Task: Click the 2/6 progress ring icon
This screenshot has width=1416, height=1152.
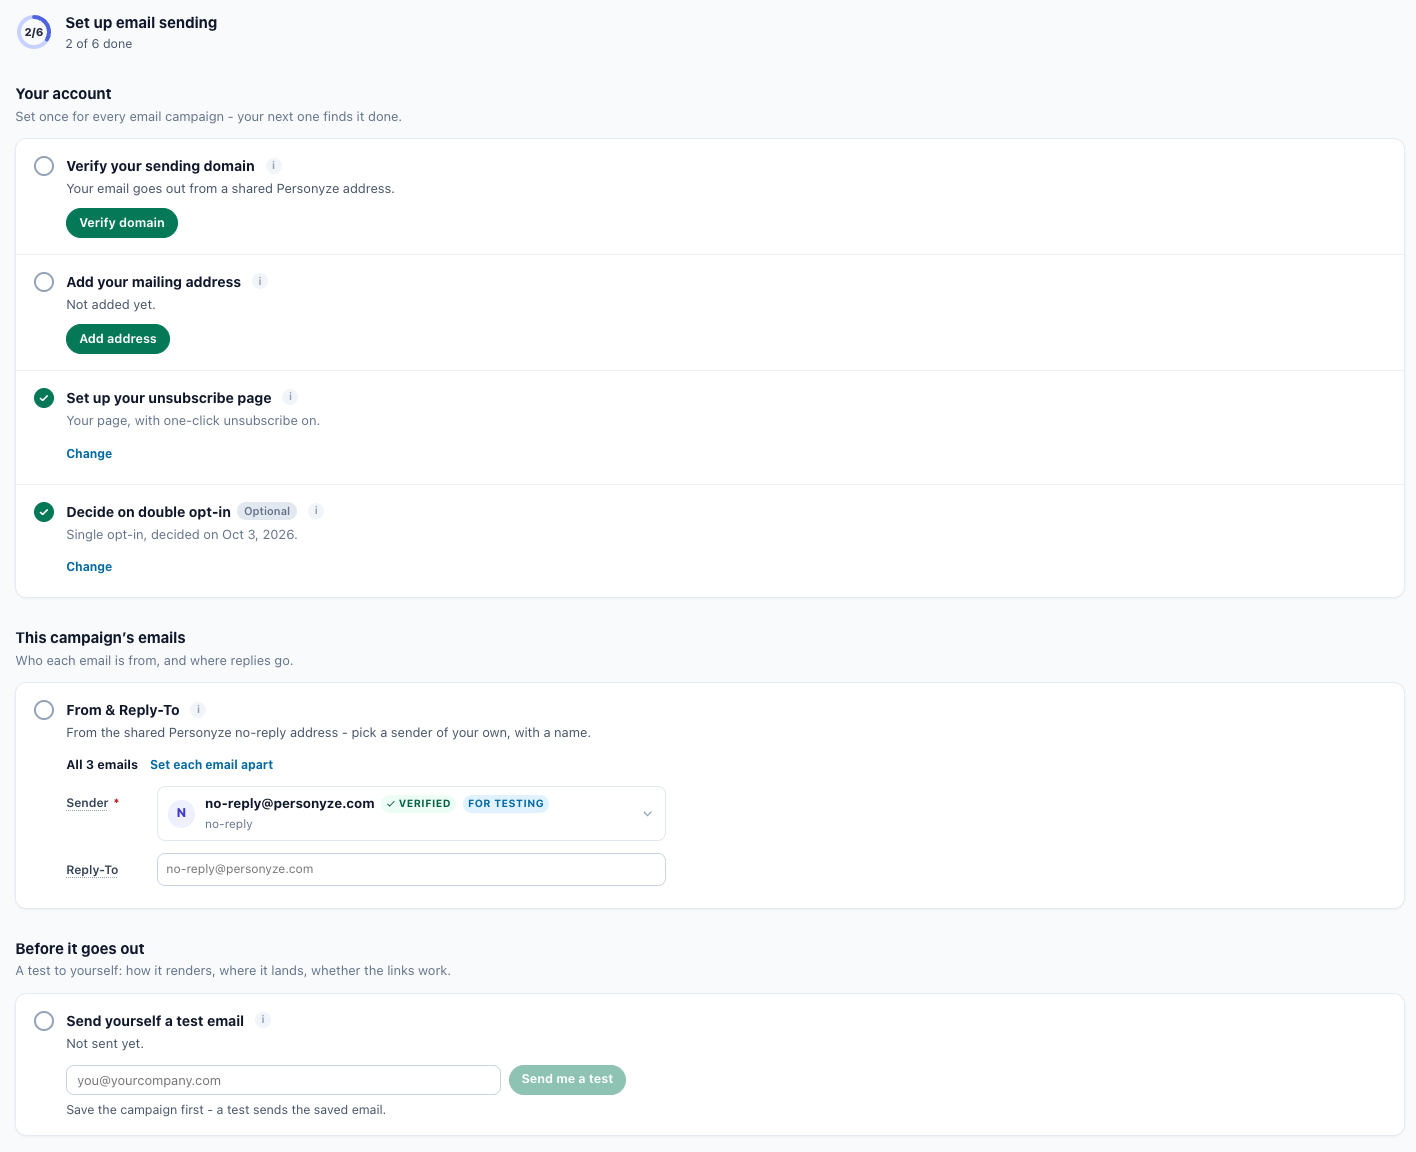Action: click(x=34, y=32)
